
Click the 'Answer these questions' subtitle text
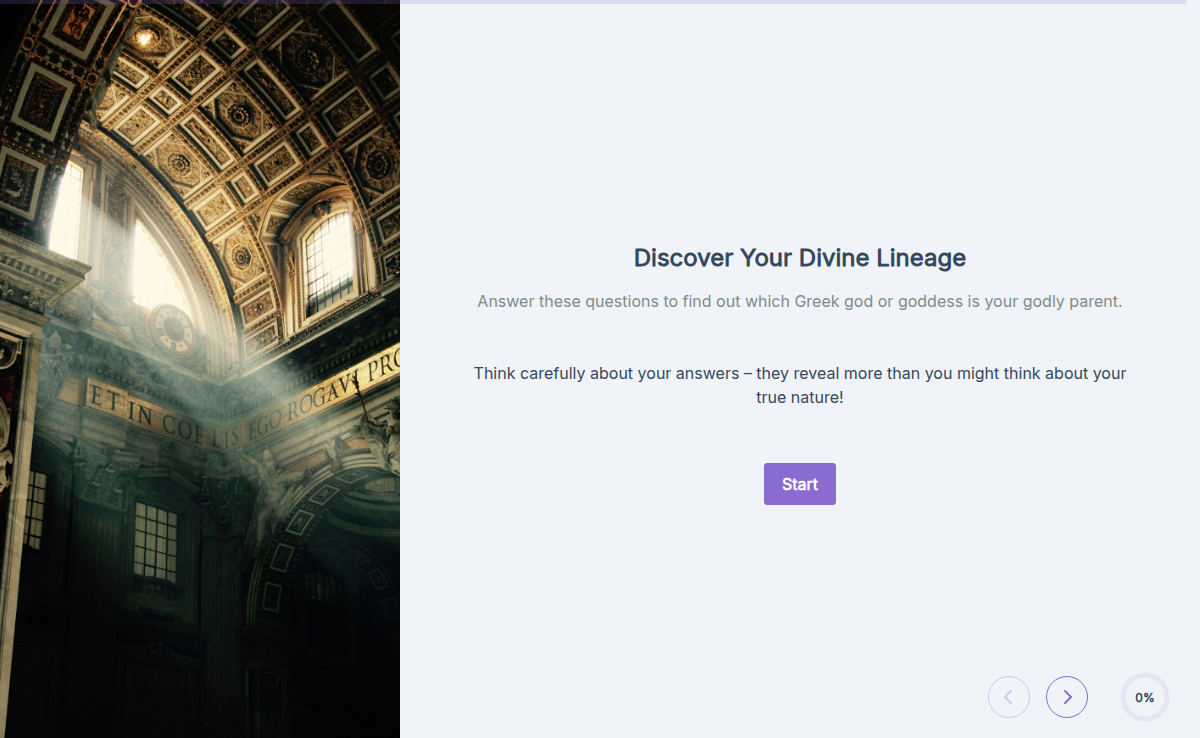pyautogui.click(x=799, y=301)
